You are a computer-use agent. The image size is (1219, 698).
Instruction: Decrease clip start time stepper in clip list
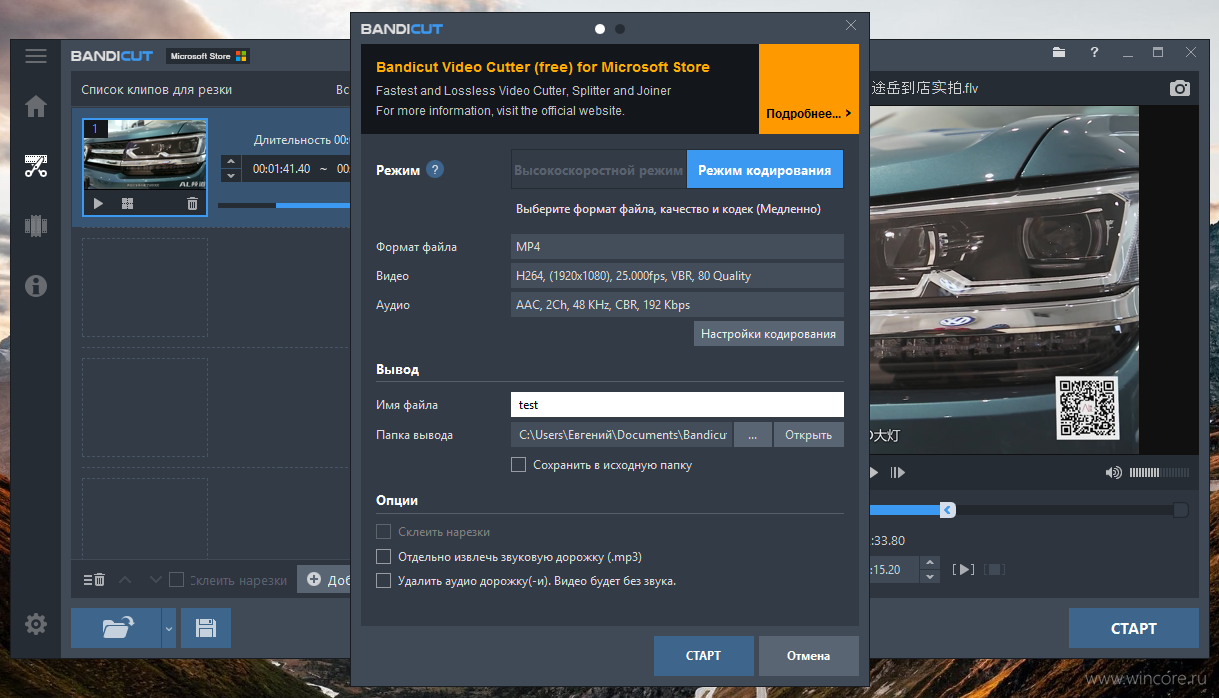coord(231,175)
